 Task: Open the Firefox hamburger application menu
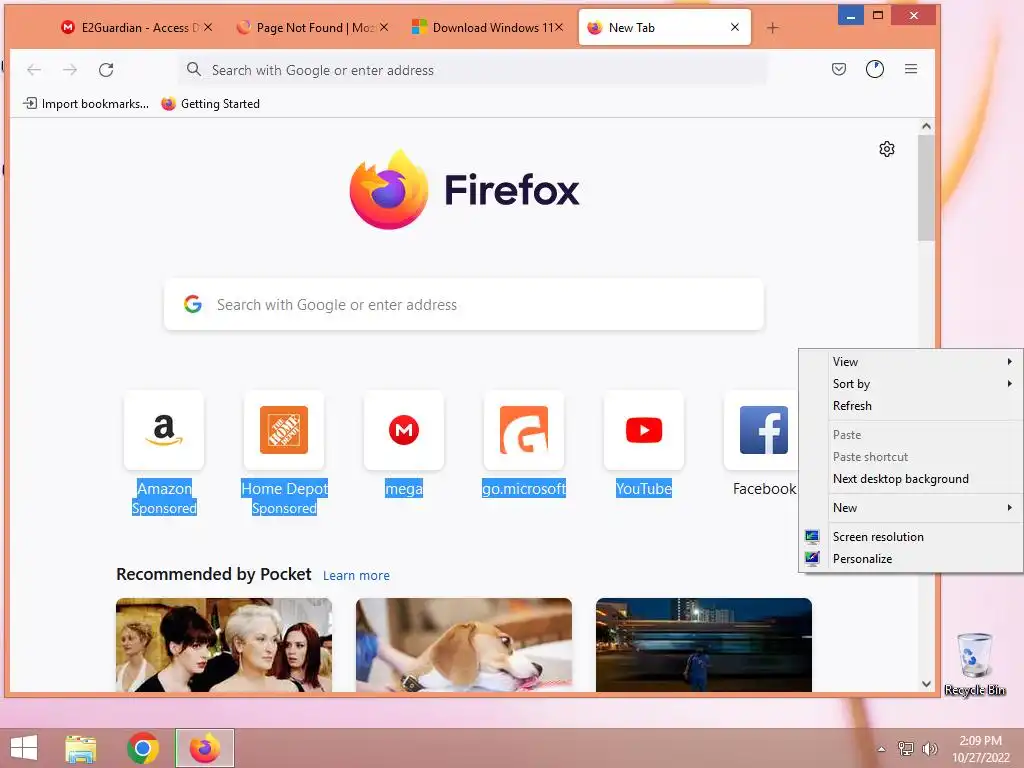click(x=911, y=69)
